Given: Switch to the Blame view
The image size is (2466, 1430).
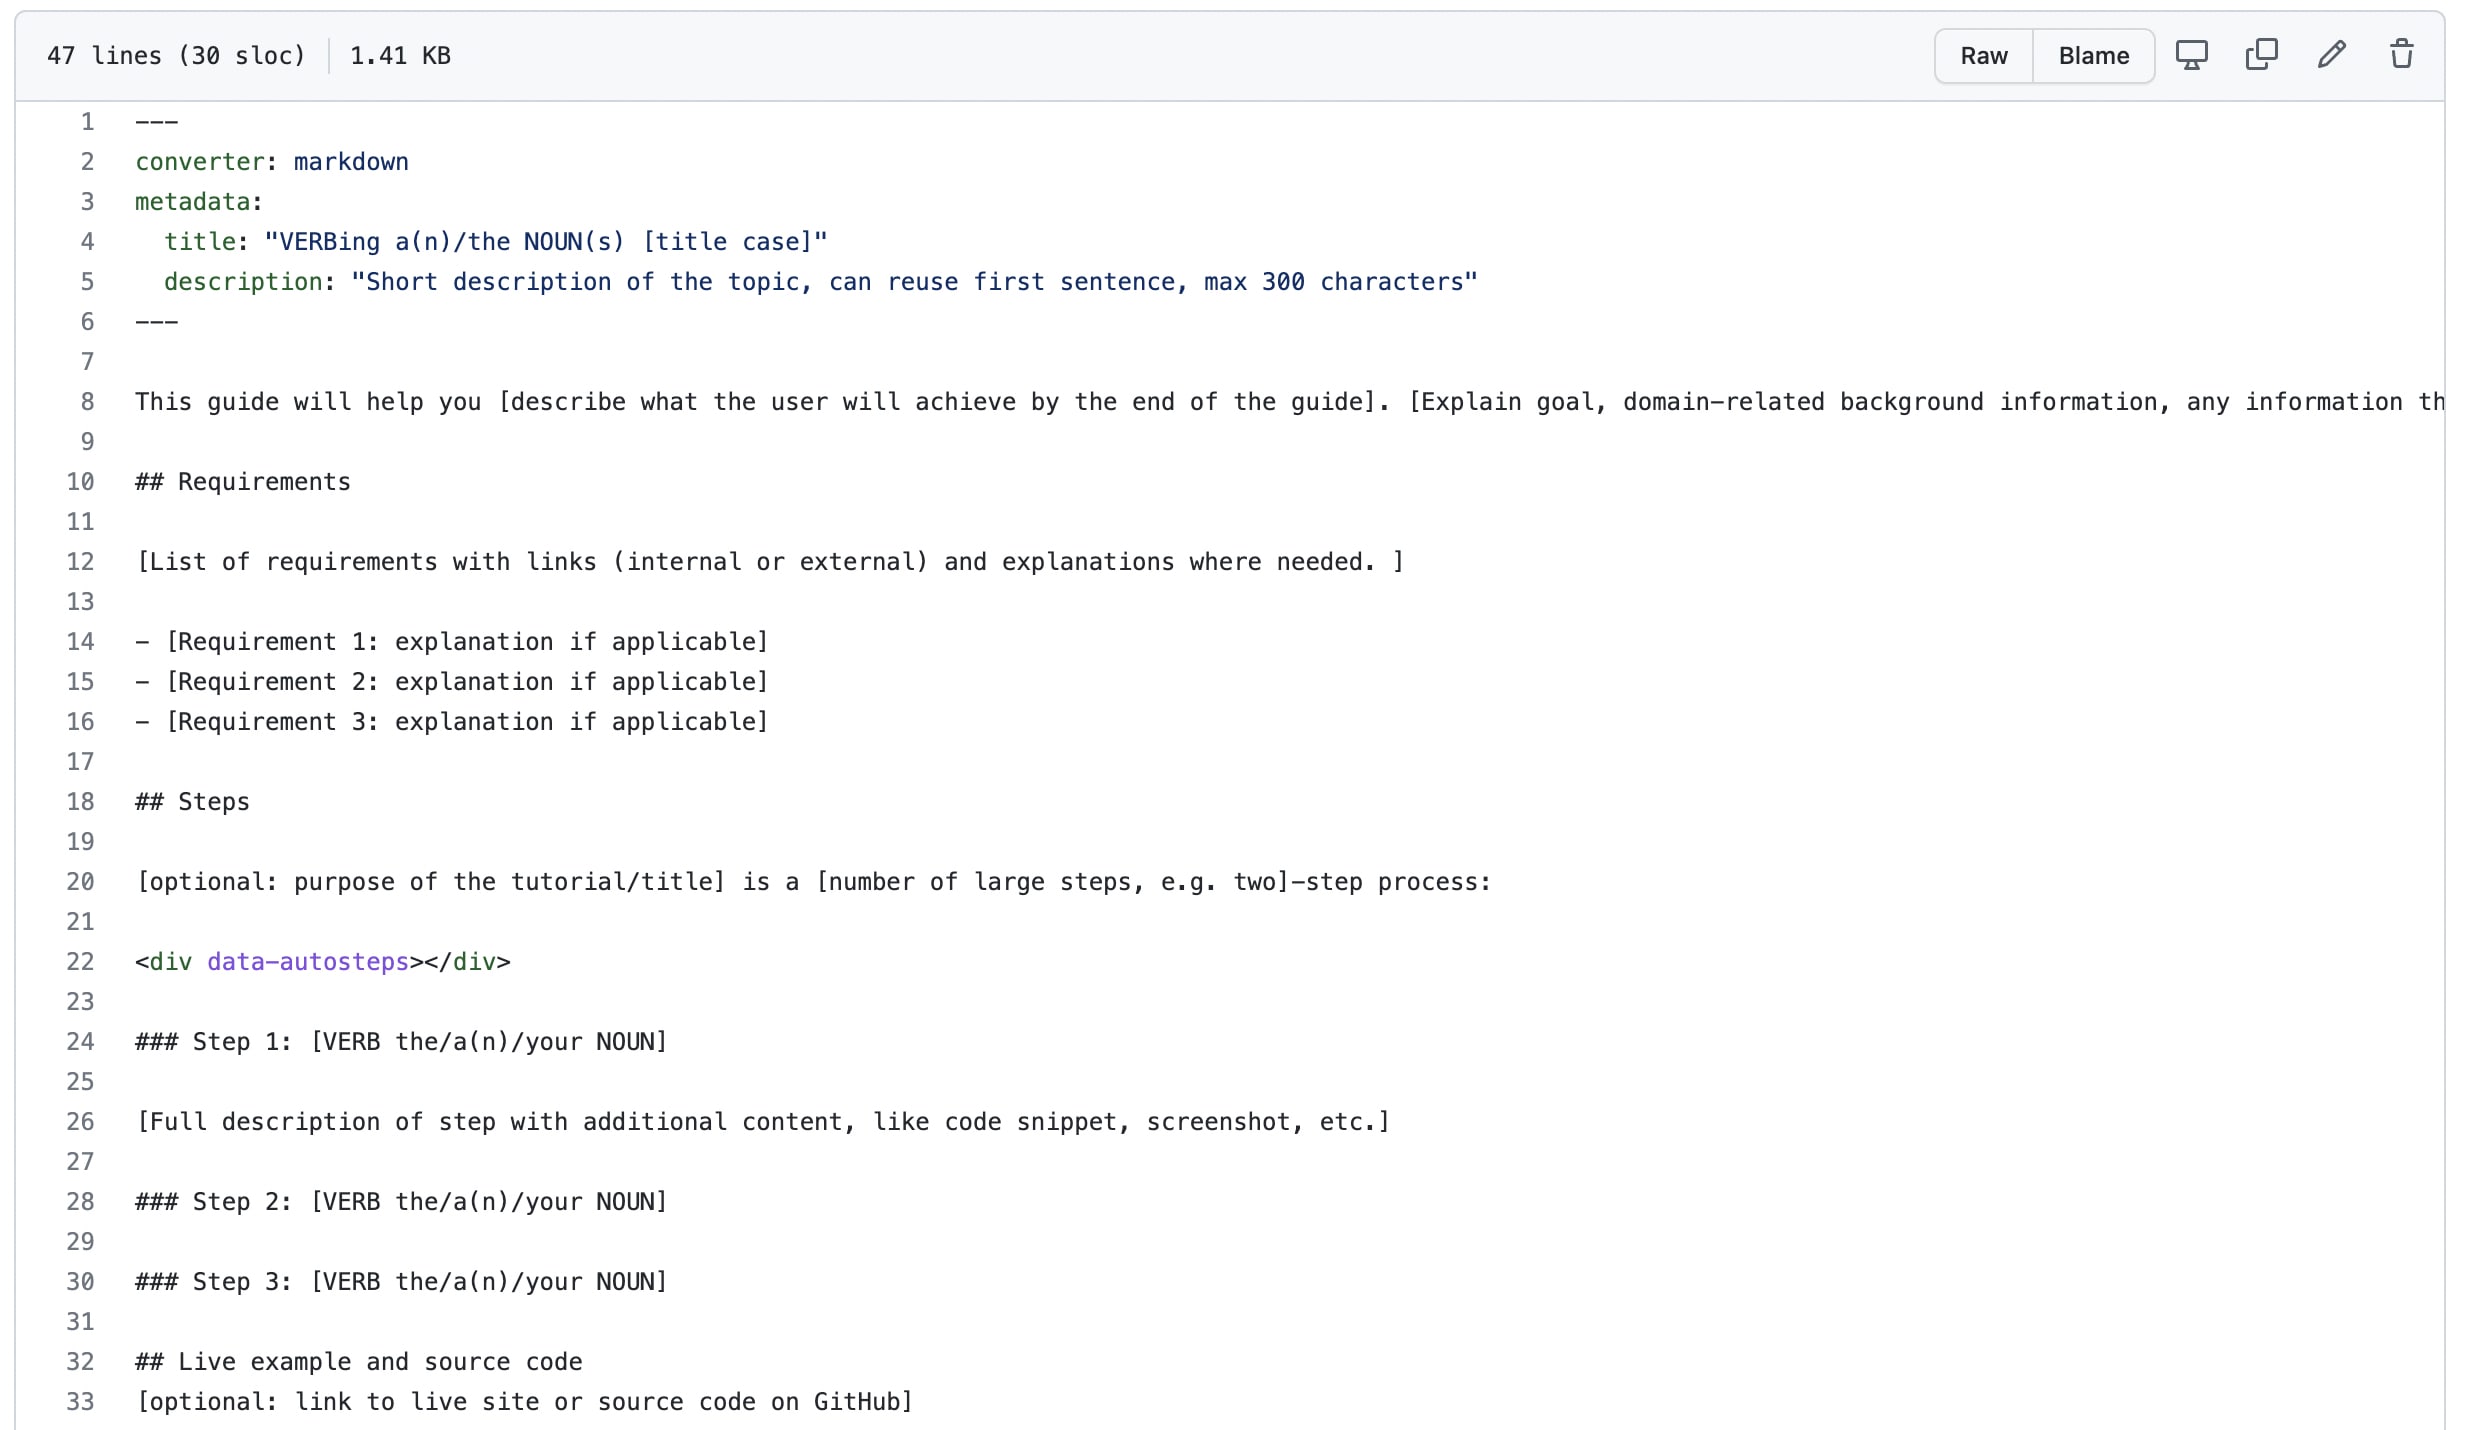Looking at the screenshot, I should (x=2092, y=55).
